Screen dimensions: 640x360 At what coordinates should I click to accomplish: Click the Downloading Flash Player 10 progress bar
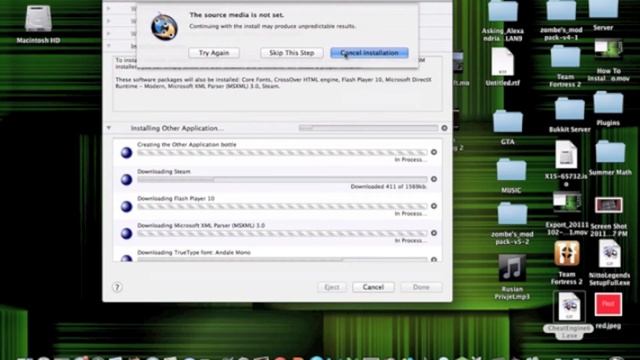click(x=282, y=206)
